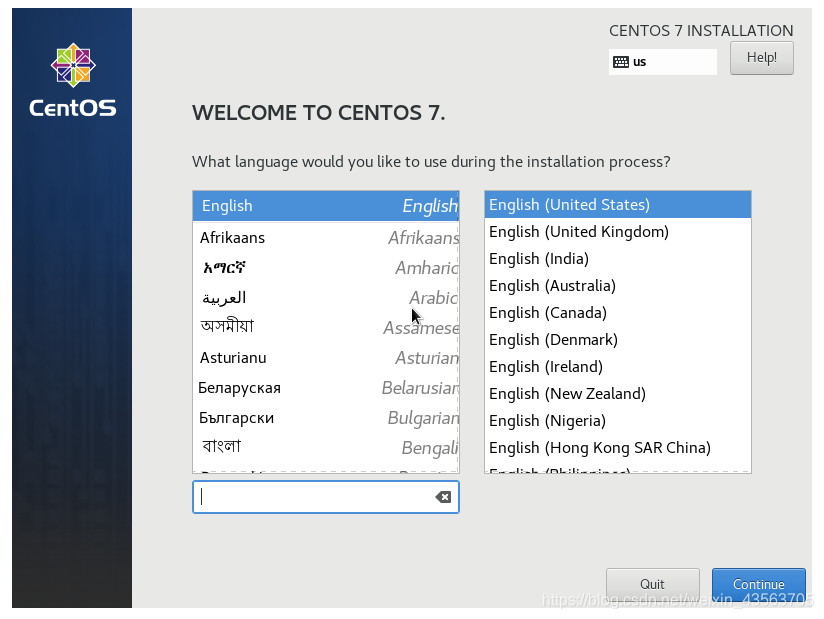Clear the language search field with the backspace icon
Screen dimensions: 824x619
tap(443, 497)
